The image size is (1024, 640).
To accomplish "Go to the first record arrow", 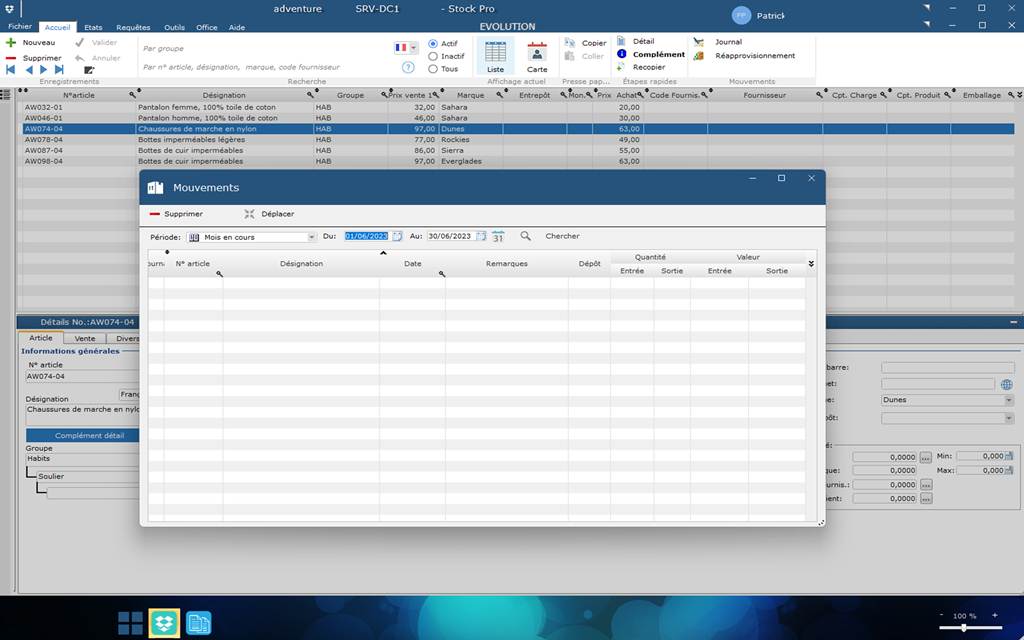I will pos(10,70).
